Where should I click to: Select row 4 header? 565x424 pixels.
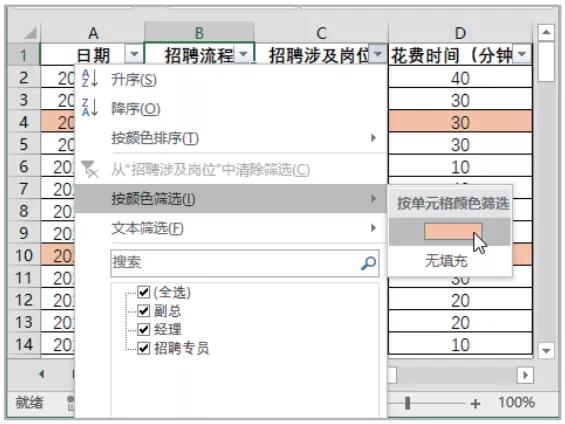[23, 122]
